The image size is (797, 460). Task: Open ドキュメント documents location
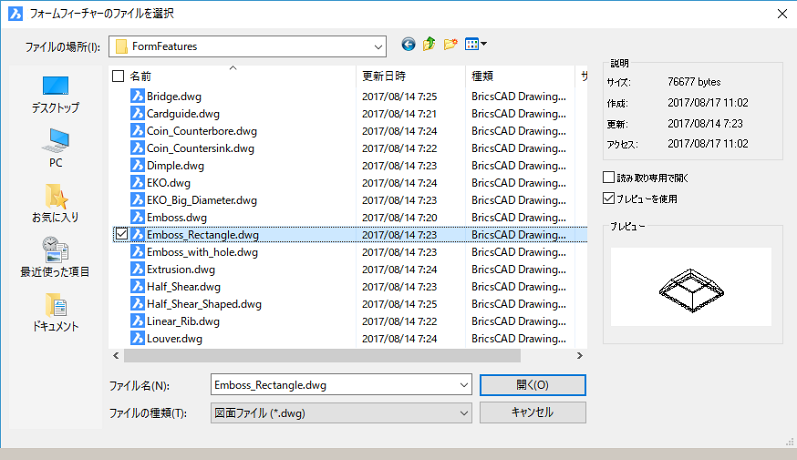(55, 311)
